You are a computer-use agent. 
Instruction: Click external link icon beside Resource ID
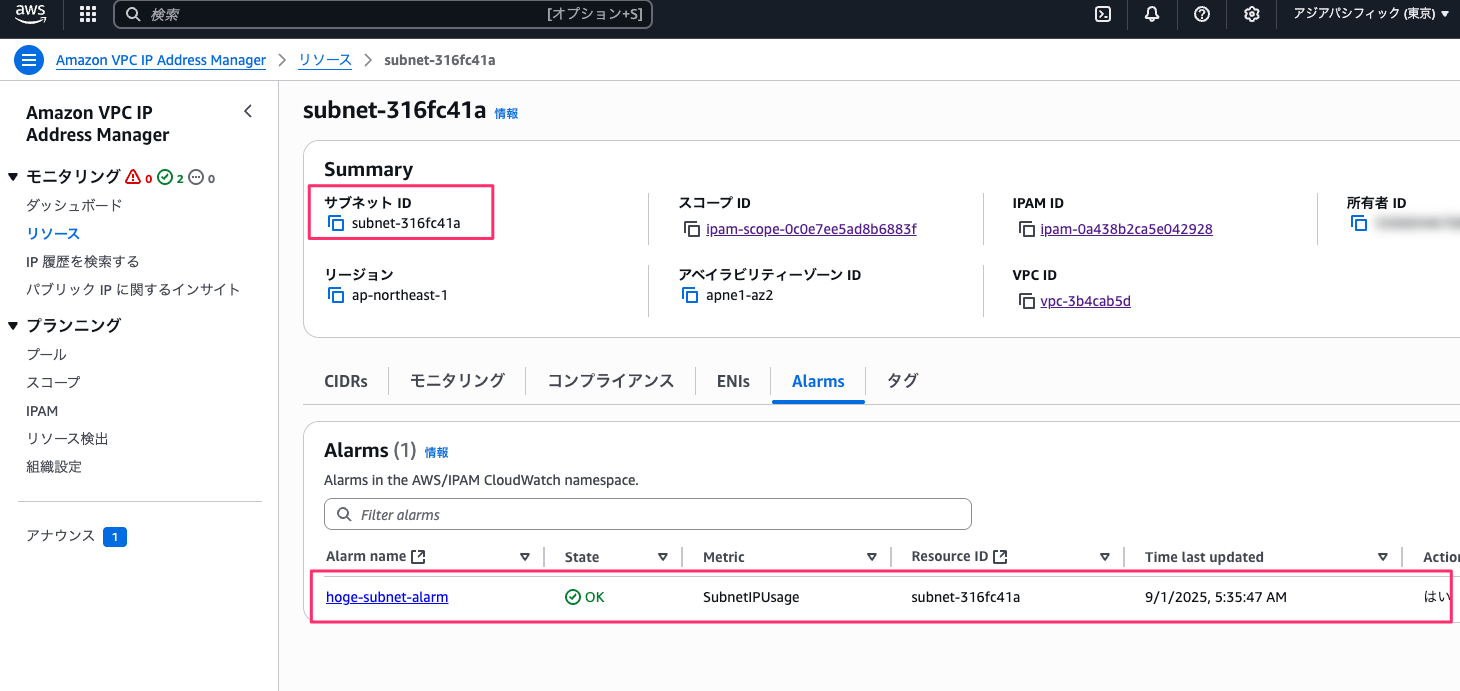(999, 557)
